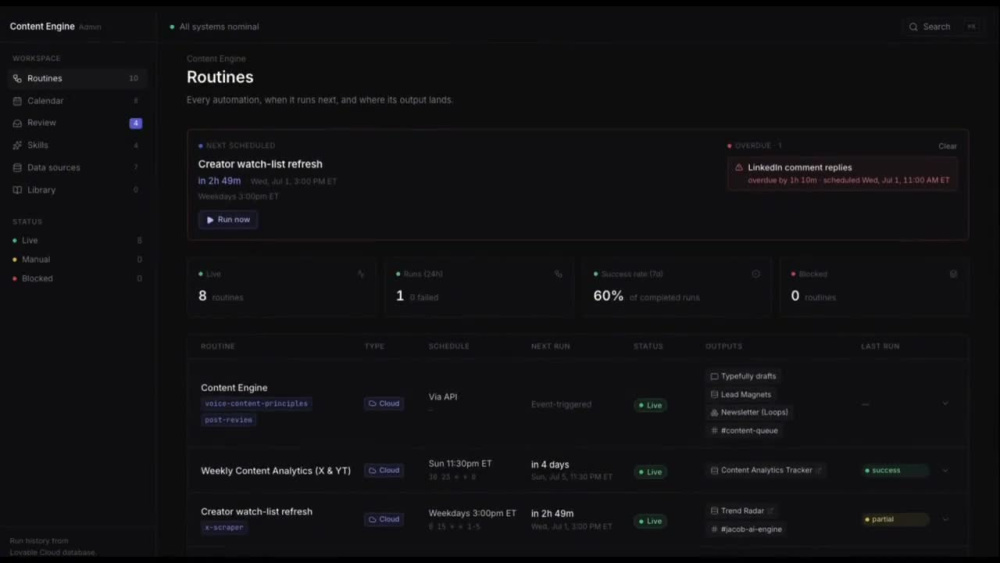Open the #content-queue output
Screen dimensions: 1000x563
[x=744, y=431]
